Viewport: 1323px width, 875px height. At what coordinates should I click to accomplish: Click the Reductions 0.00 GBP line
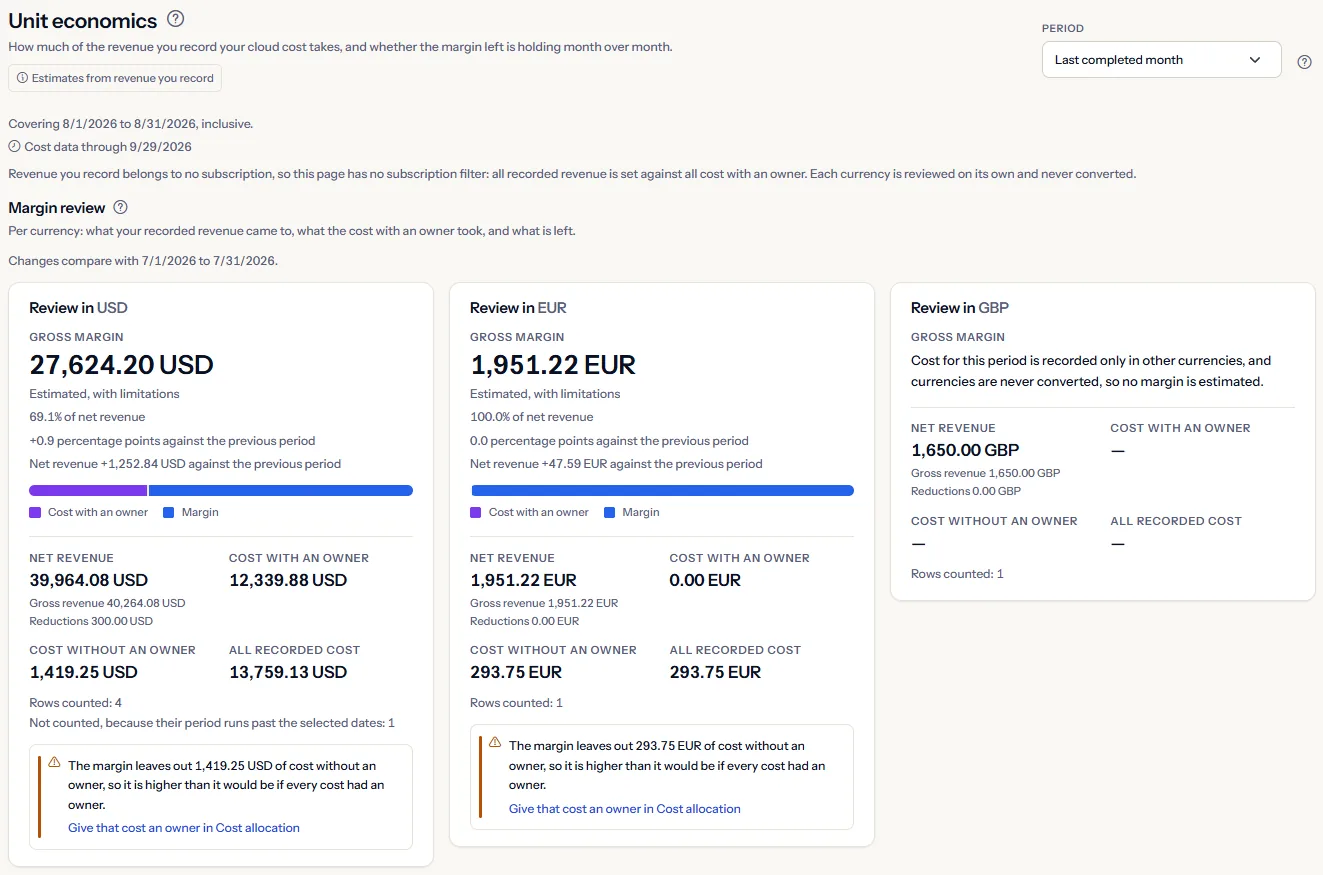(966, 491)
